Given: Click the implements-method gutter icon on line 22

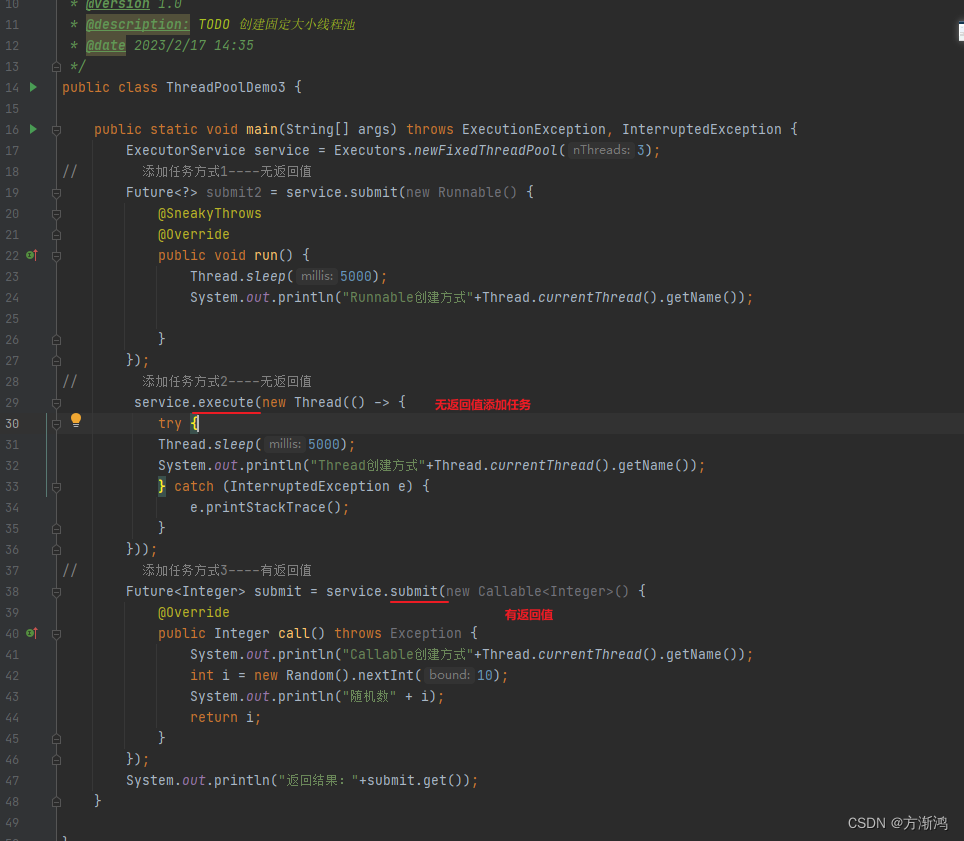Looking at the screenshot, I should pyautogui.click(x=32, y=255).
